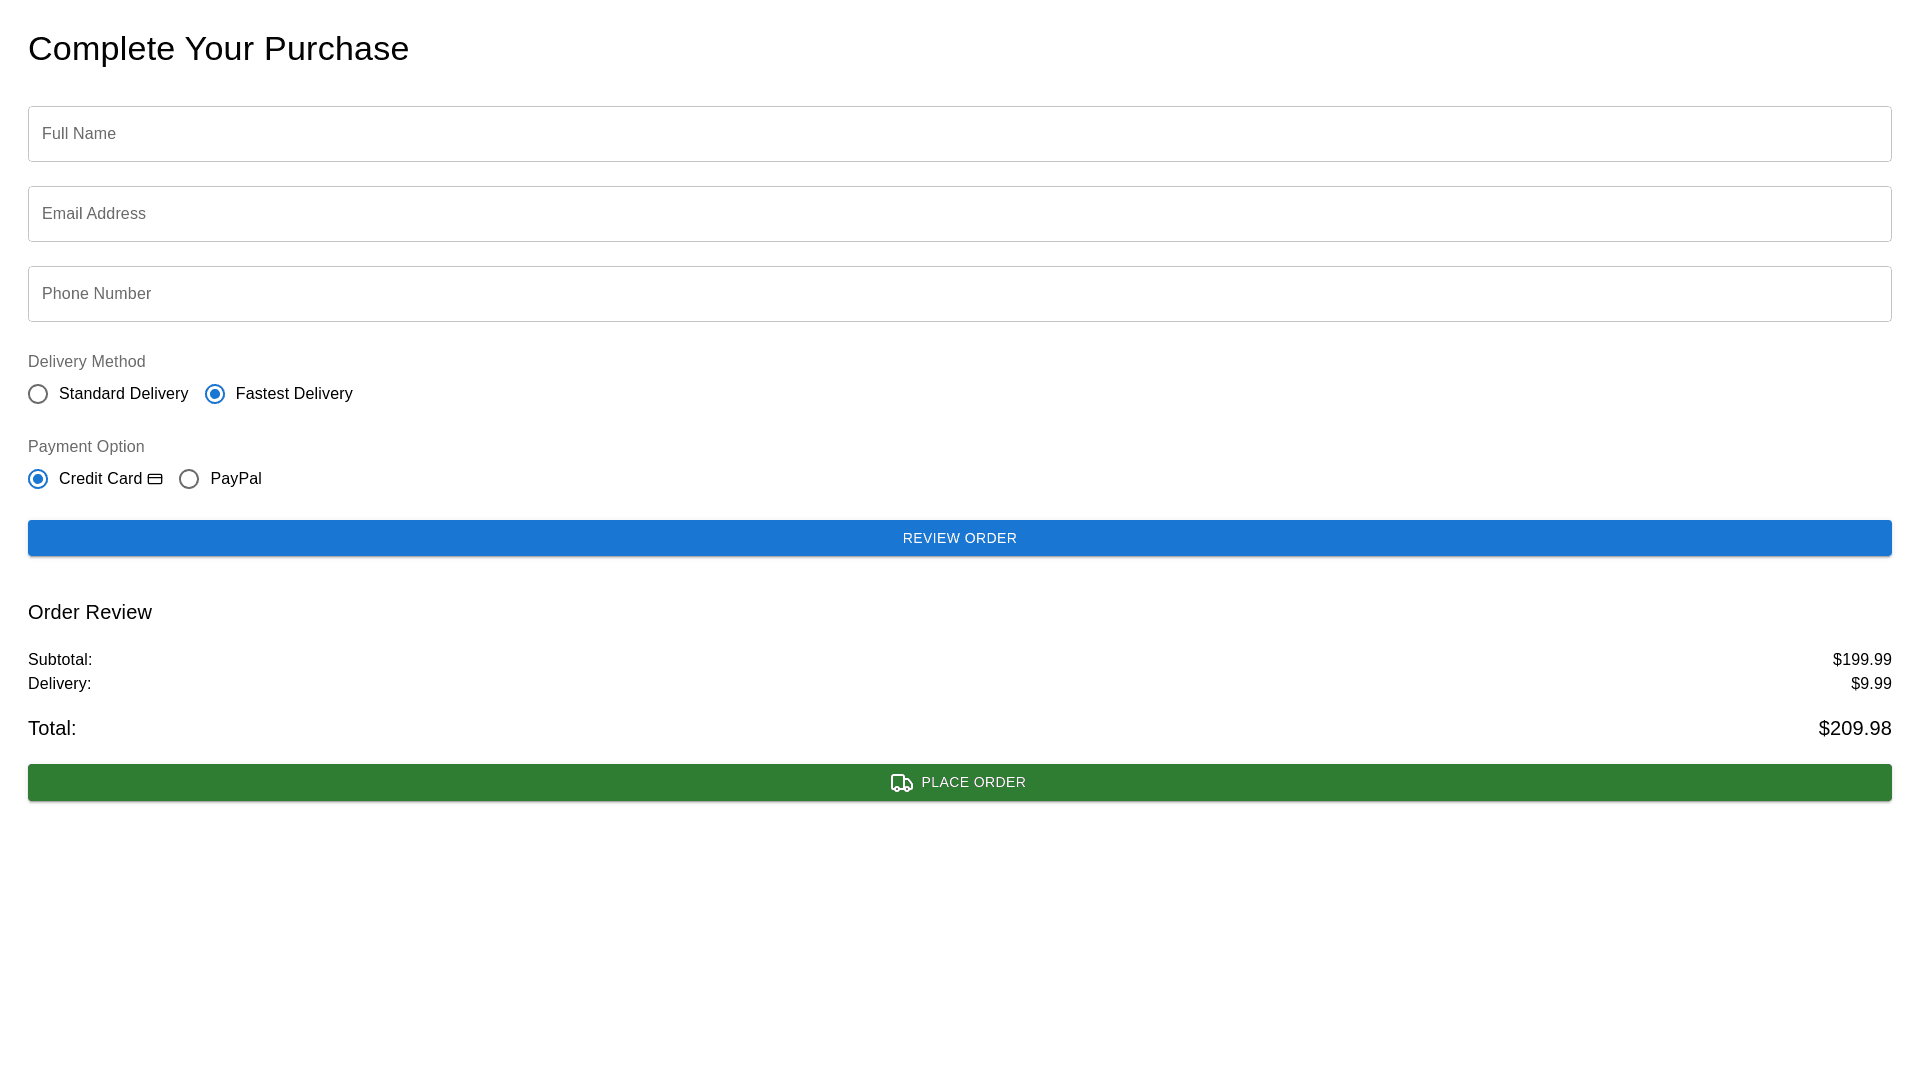Image resolution: width=1920 pixels, height=1080 pixels.
Task: Click the PayPal label text
Action: 236,479
